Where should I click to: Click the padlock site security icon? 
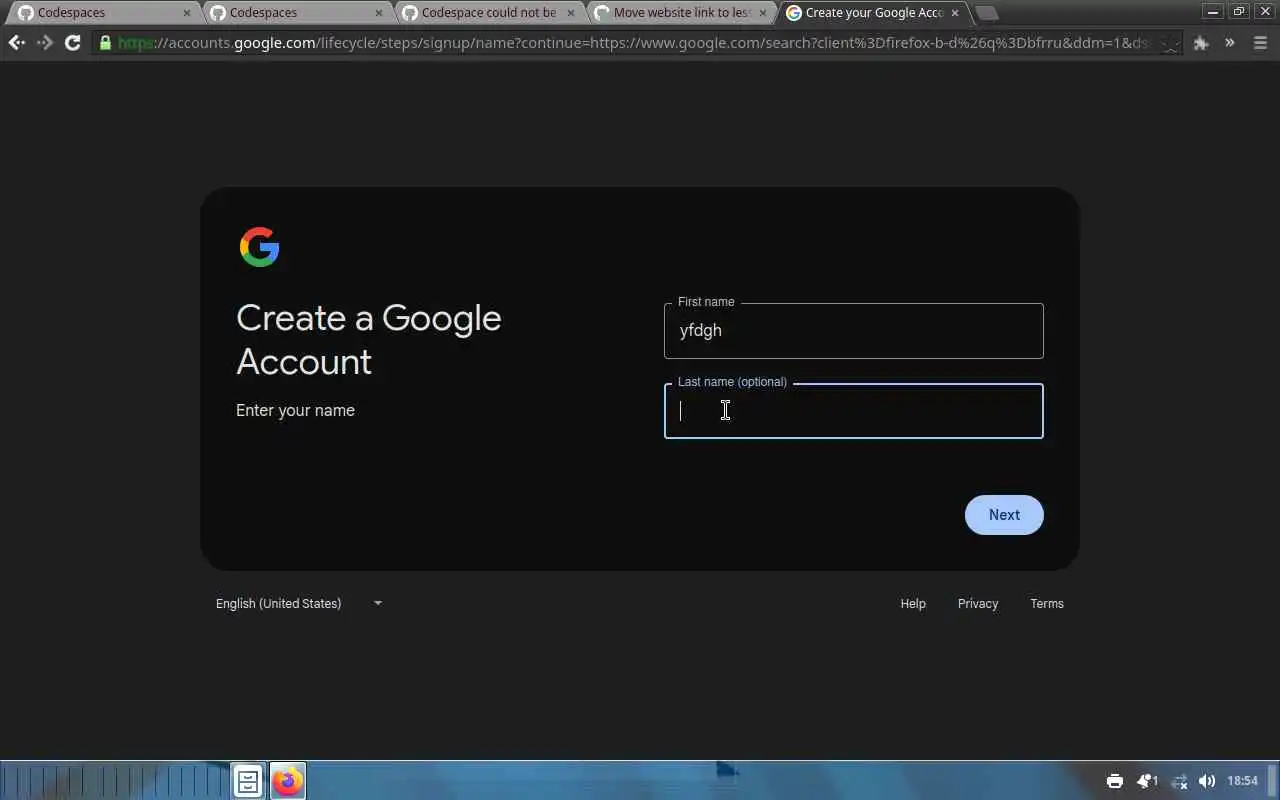(x=105, y=43)
